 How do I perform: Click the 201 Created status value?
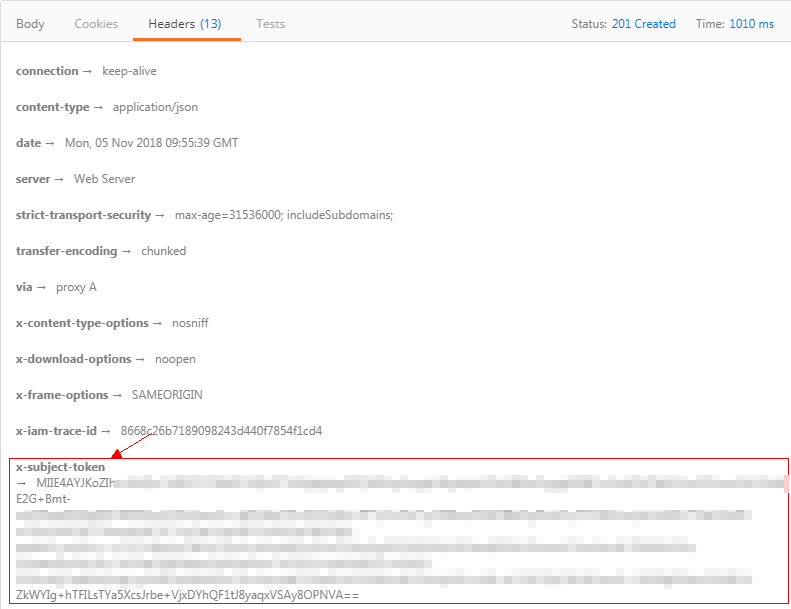click(643, 24)
